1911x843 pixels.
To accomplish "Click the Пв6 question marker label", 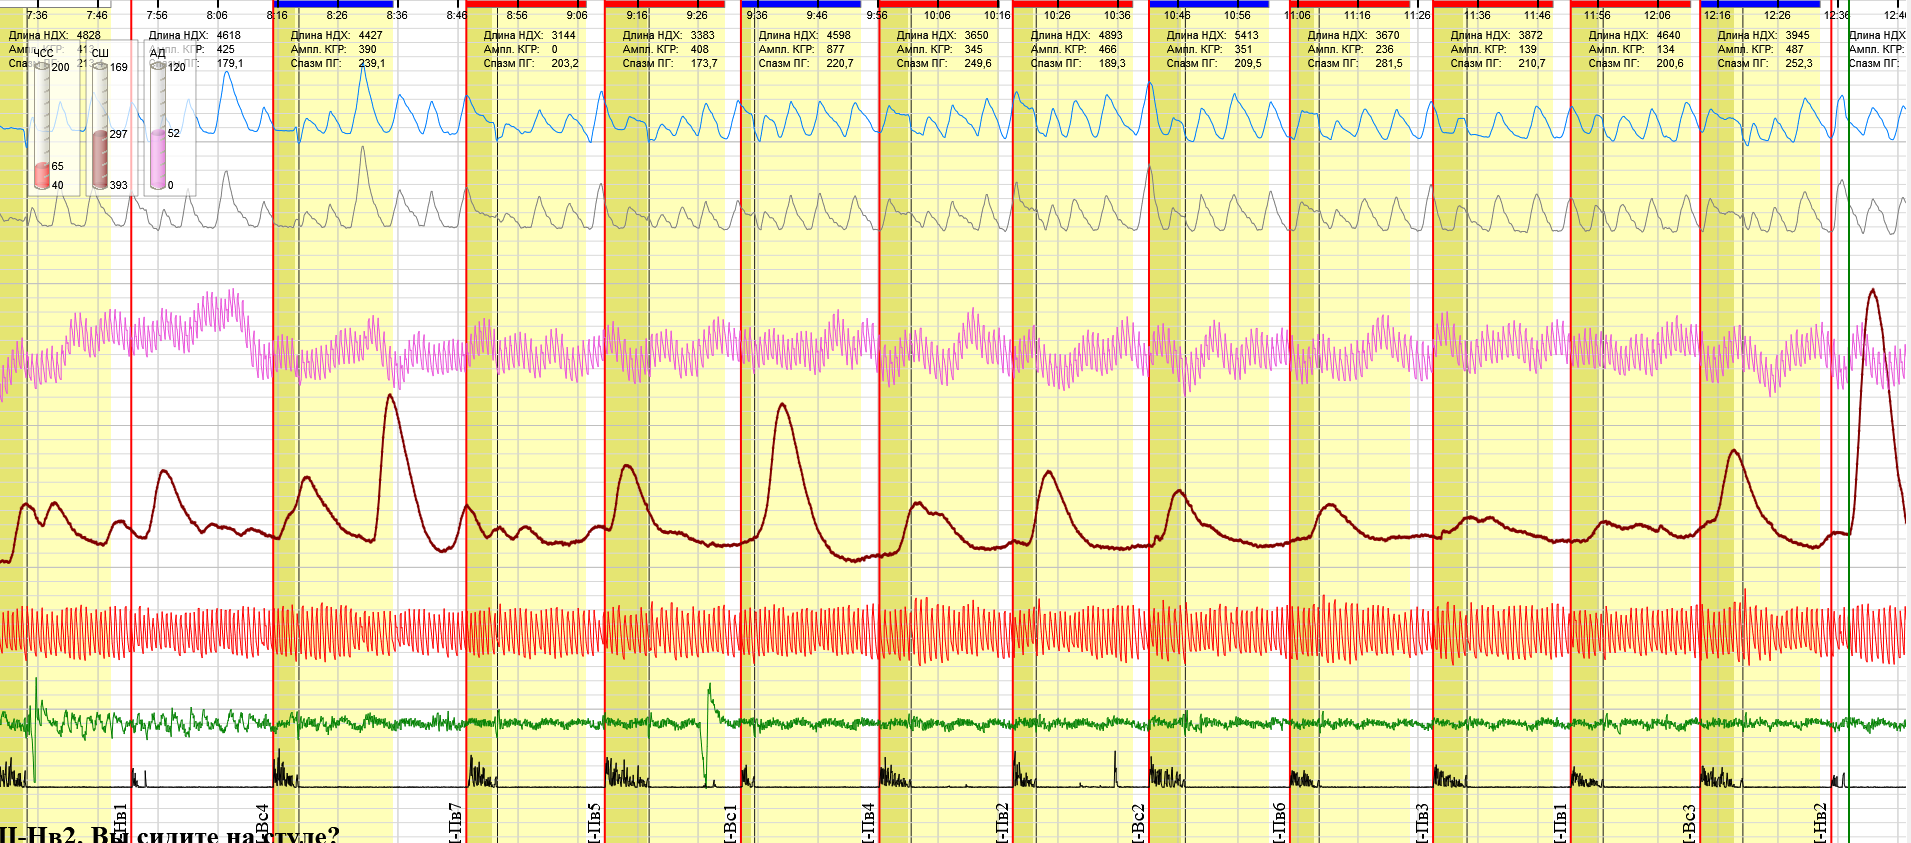I will point(1279,821).
